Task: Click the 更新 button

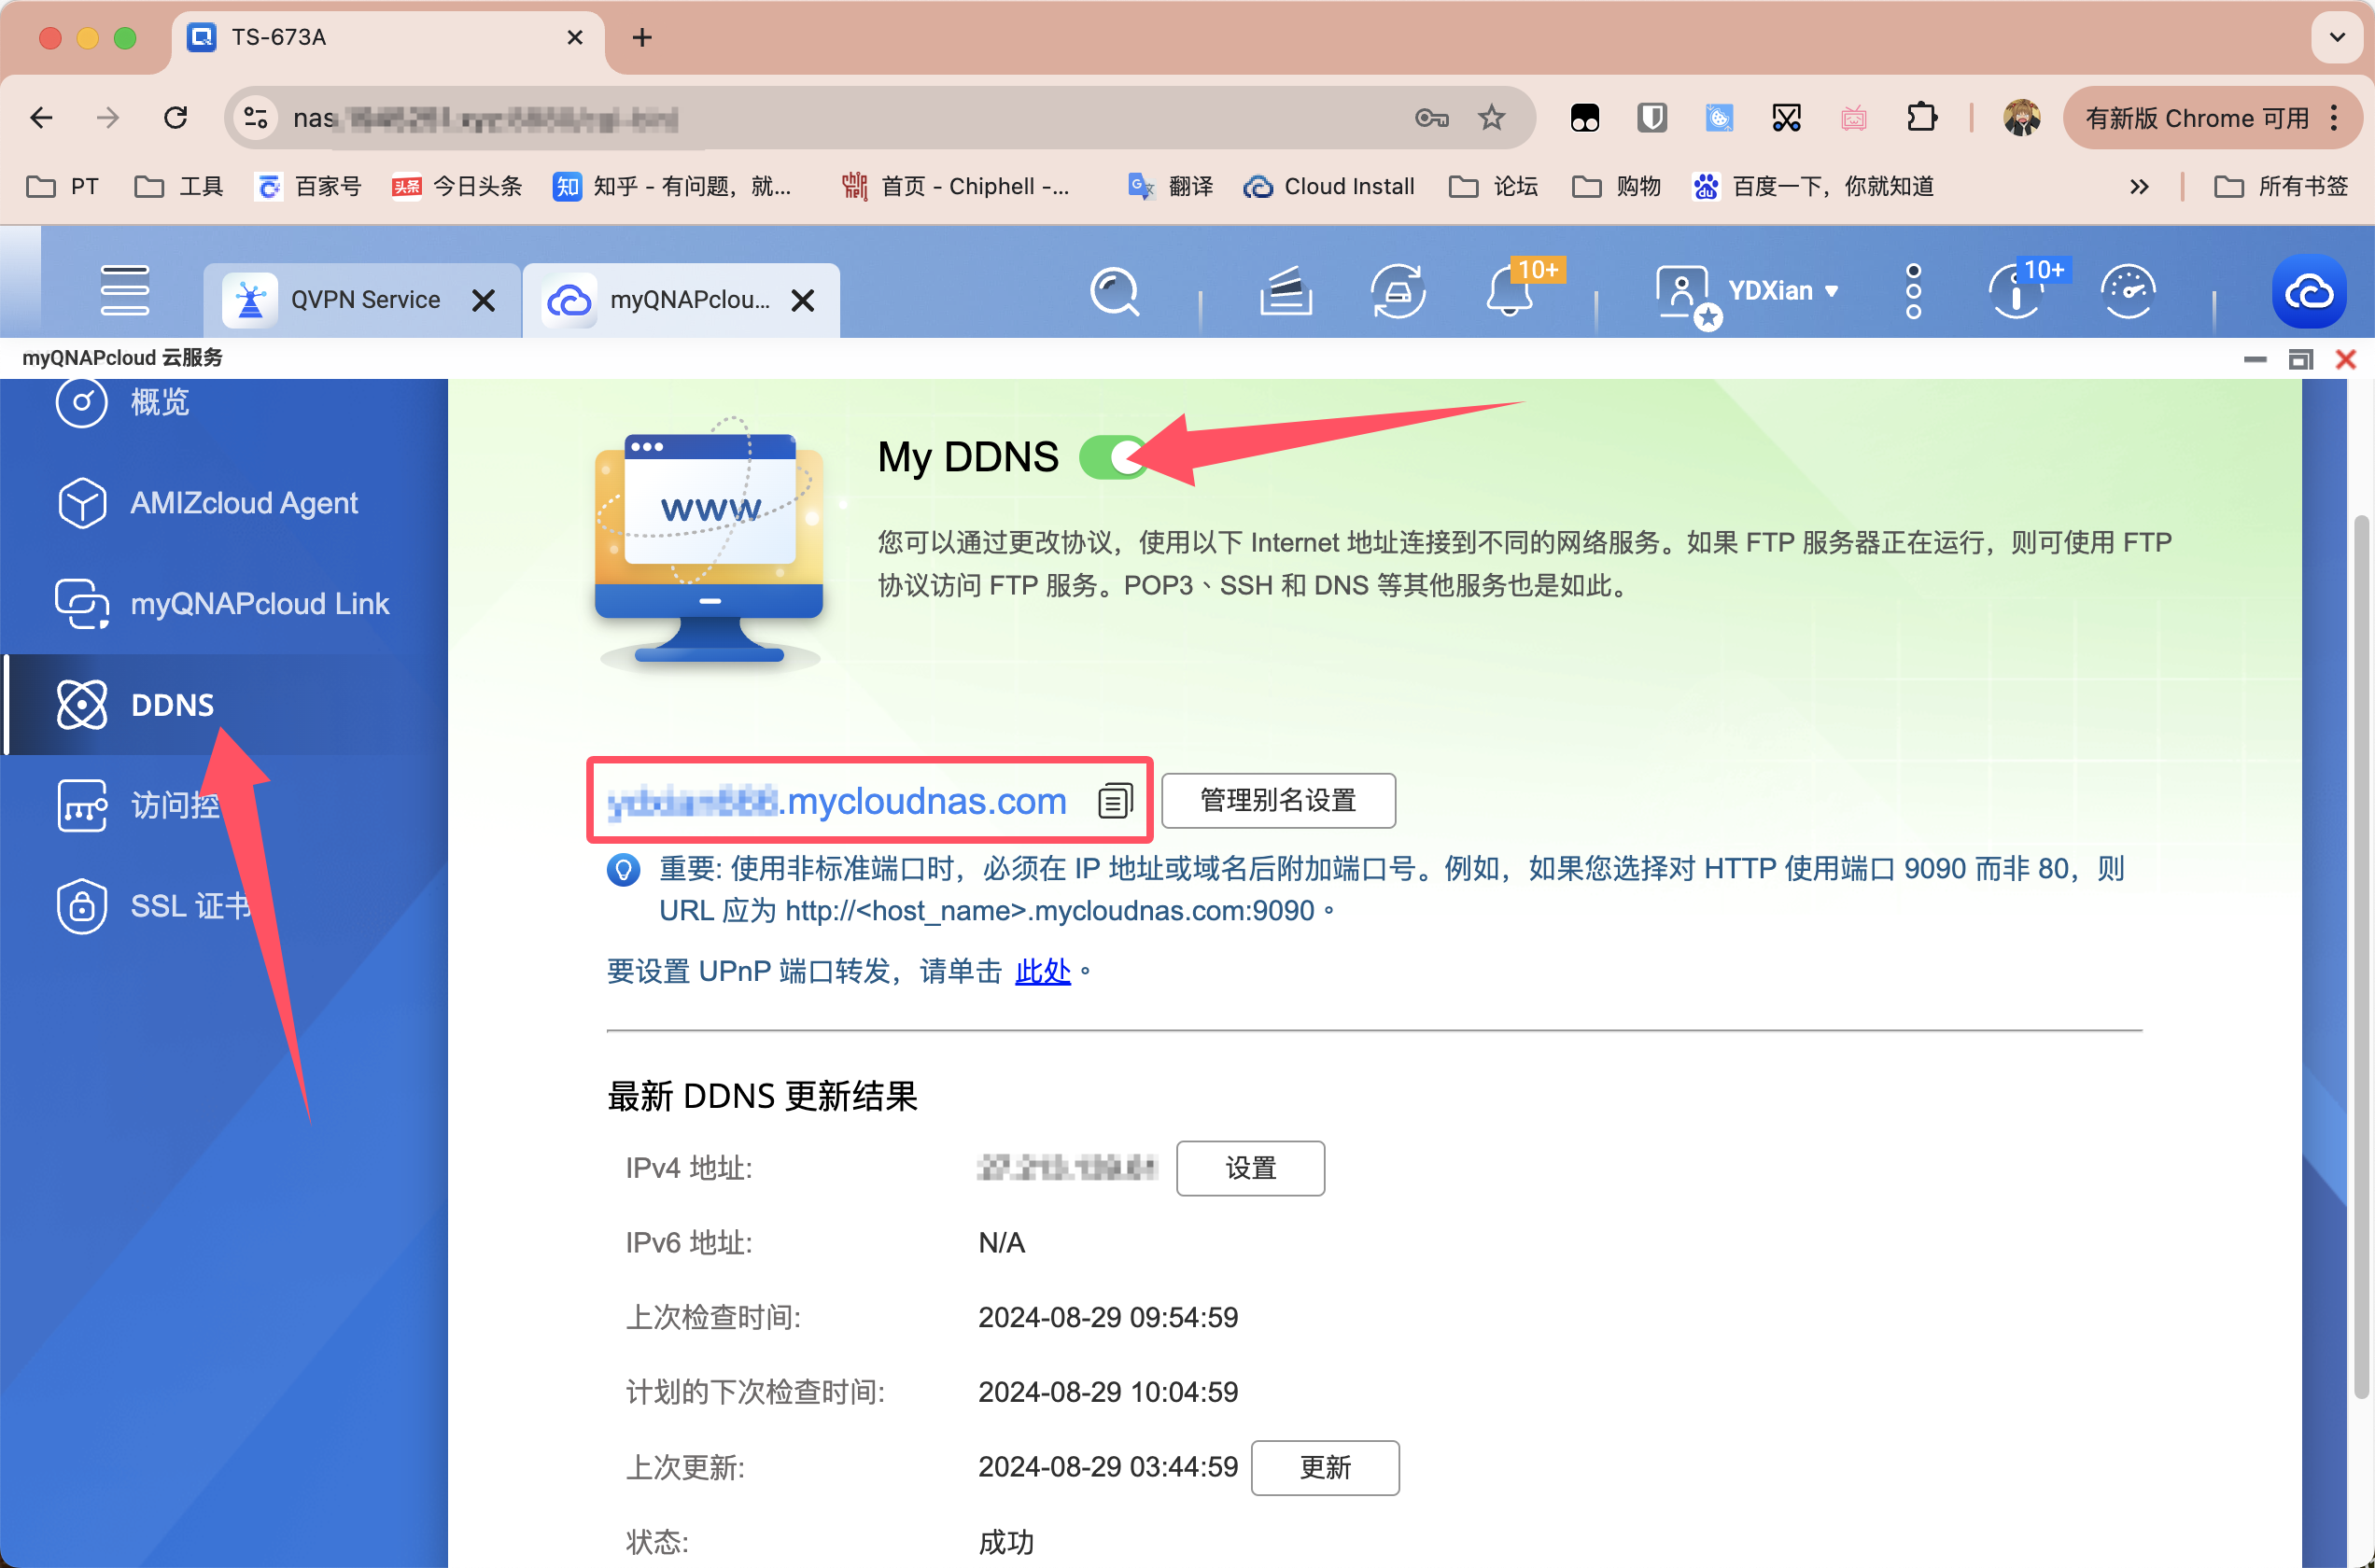Action: 1325,1468
